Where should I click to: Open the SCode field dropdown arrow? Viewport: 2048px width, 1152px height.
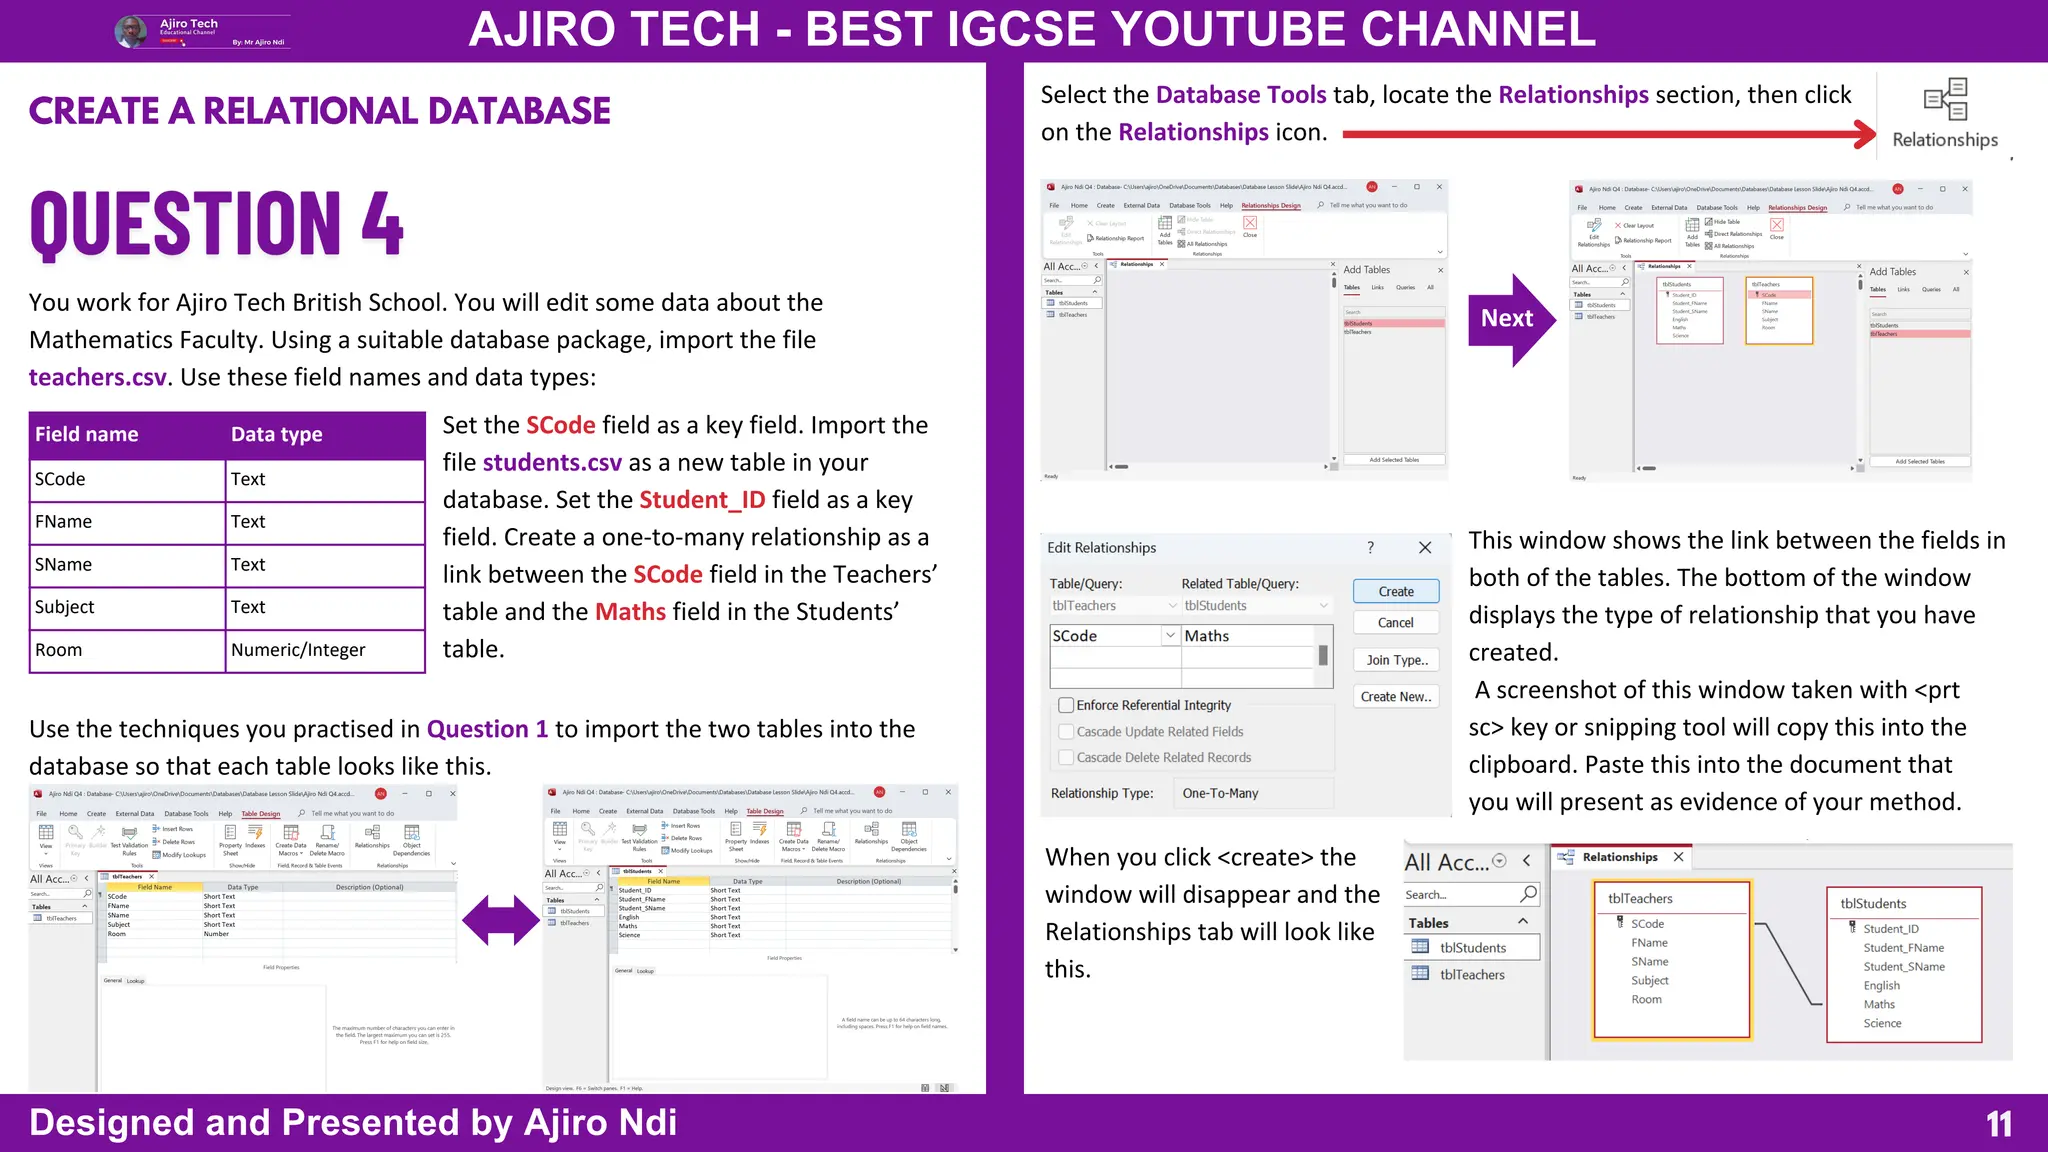1170,636
